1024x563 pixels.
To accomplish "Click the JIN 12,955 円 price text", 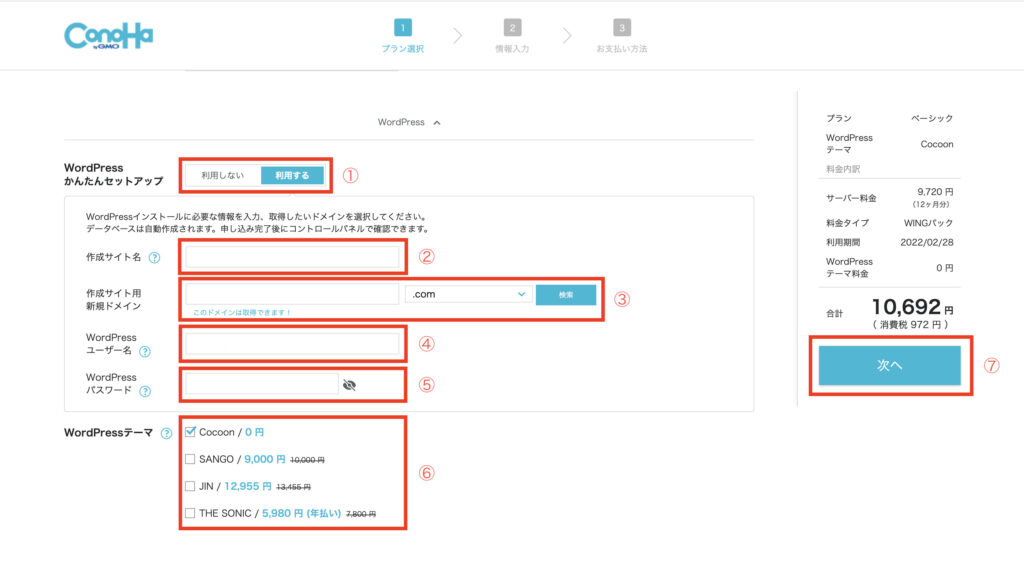I will click(248, 486).
